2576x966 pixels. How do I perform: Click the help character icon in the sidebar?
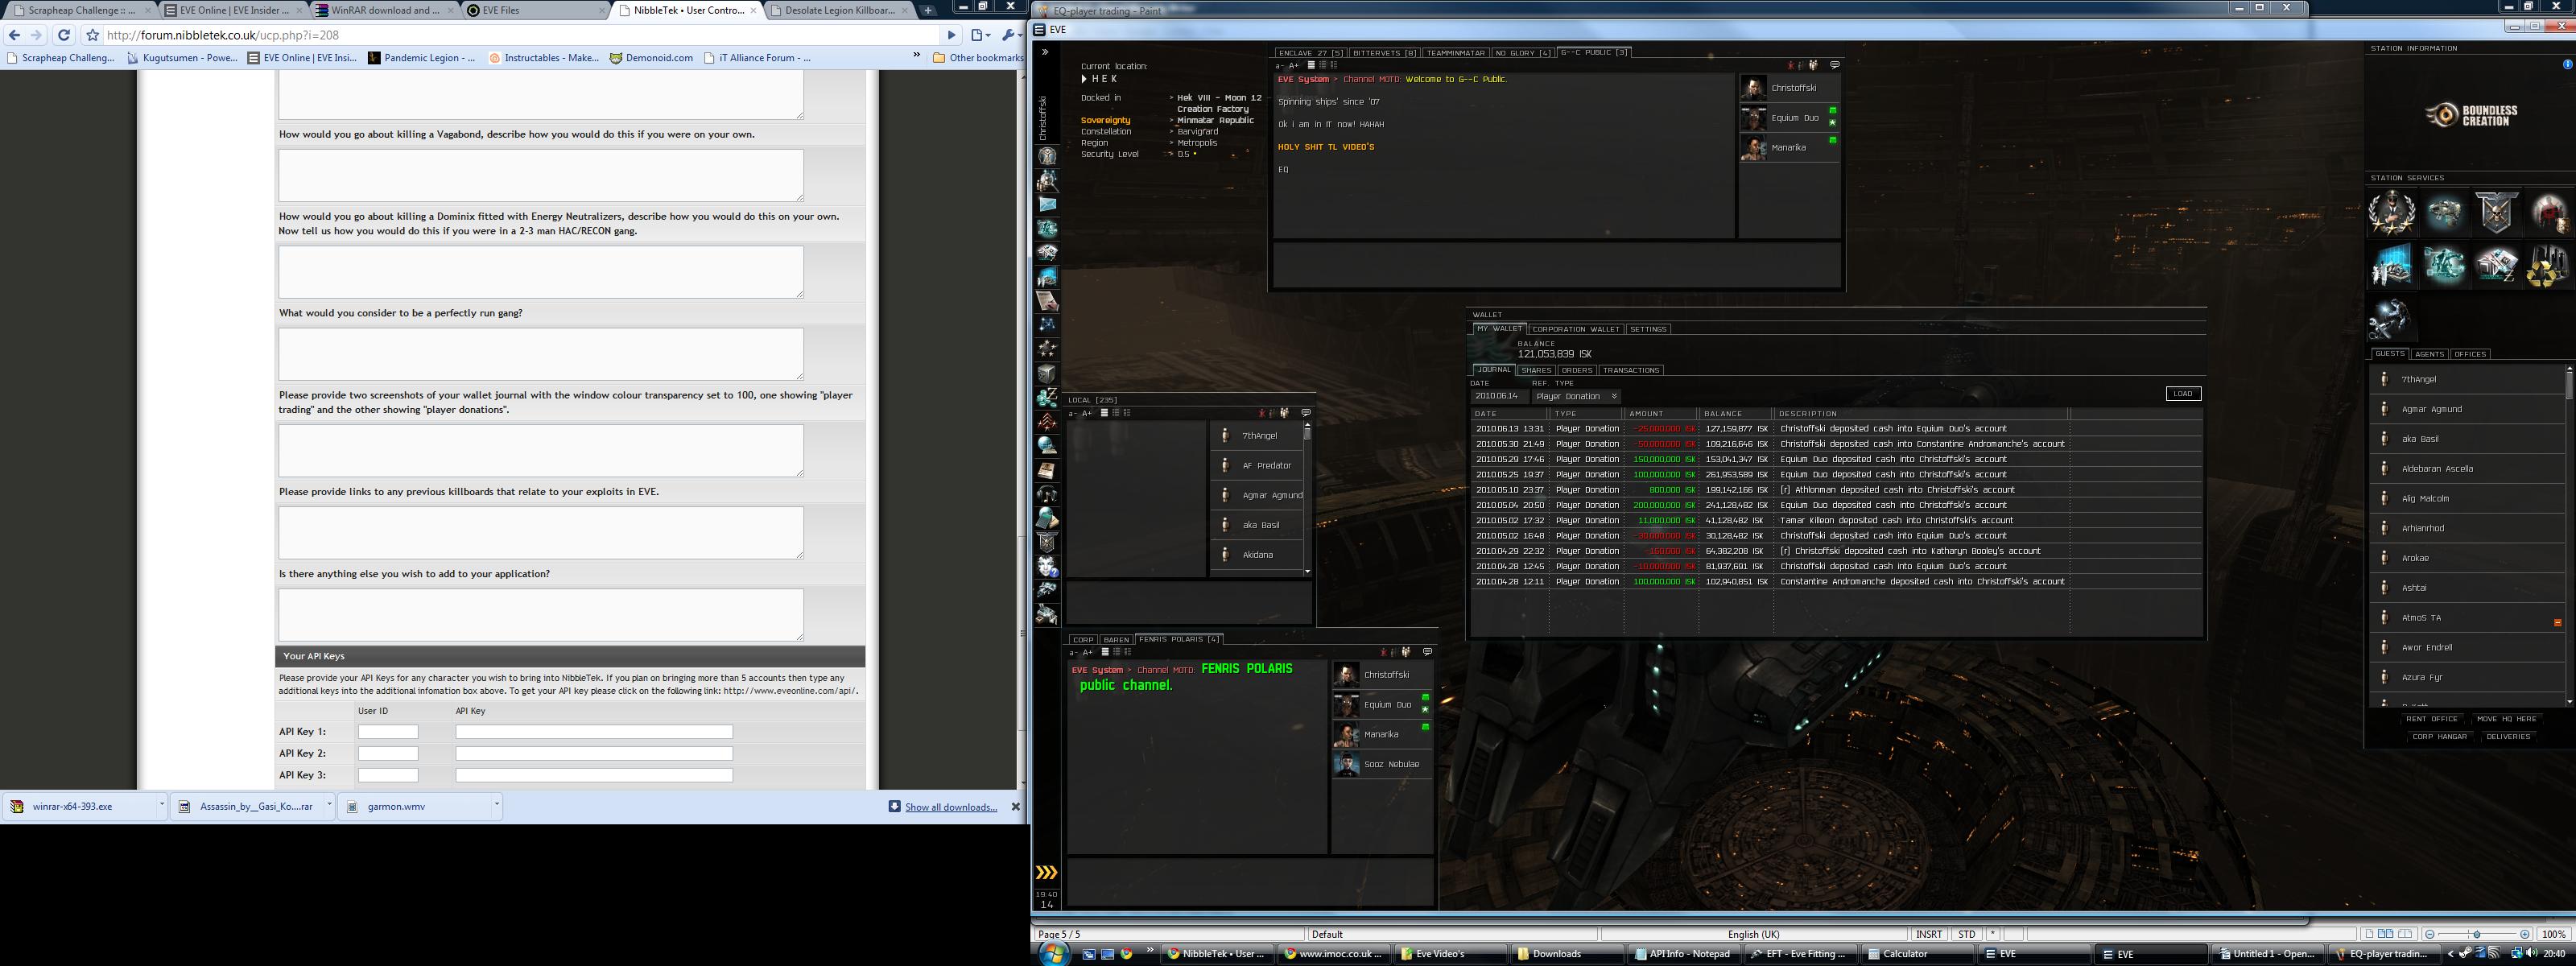coord(1047,567)
